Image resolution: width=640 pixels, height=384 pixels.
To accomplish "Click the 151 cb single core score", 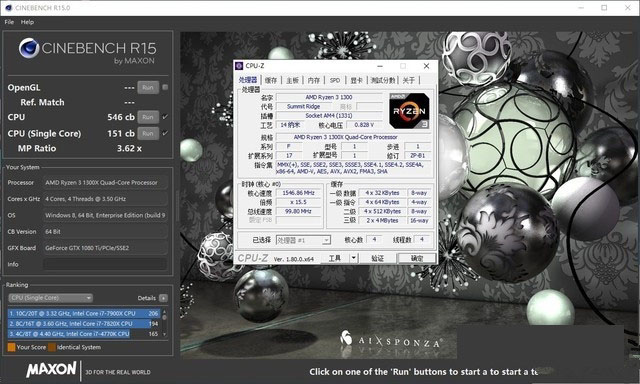I will (x=121, y=133).
